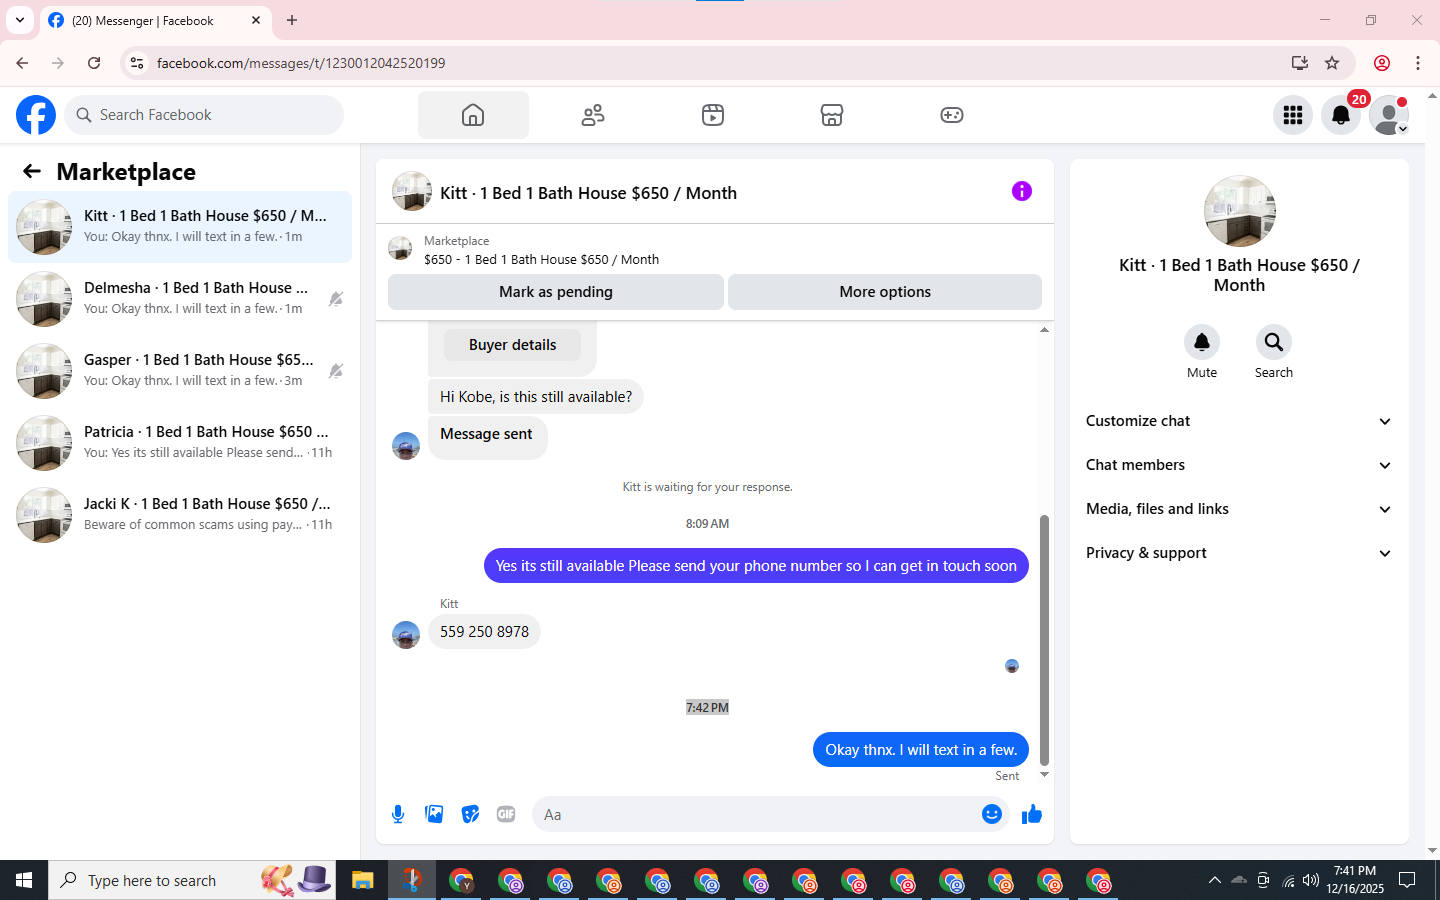This screenshot has width=1440, height=900.
Task: Expand Customize chat section
Action: pyautogui.click(x=1239, y=421)
